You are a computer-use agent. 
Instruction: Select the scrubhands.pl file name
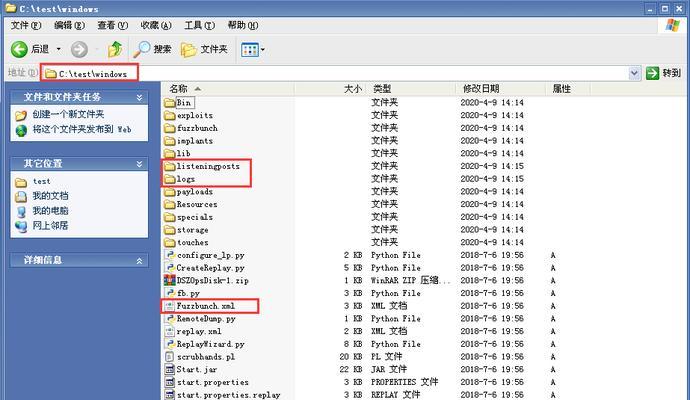pos(206,357)
